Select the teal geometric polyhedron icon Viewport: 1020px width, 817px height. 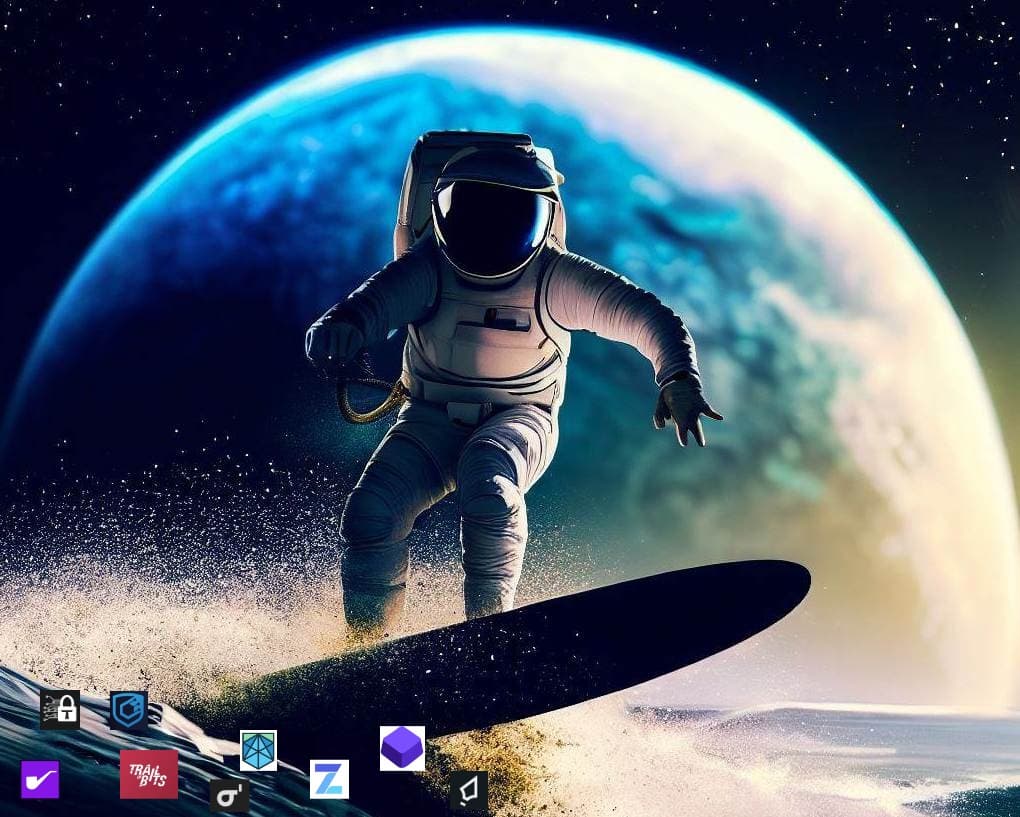(x=258, y=750)
